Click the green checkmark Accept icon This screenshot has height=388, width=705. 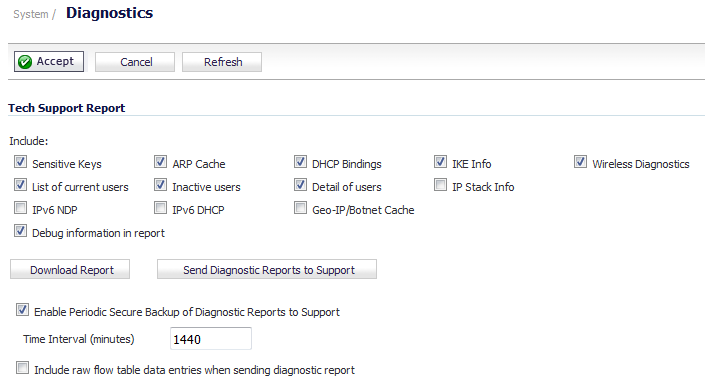[x=25, y=62]
